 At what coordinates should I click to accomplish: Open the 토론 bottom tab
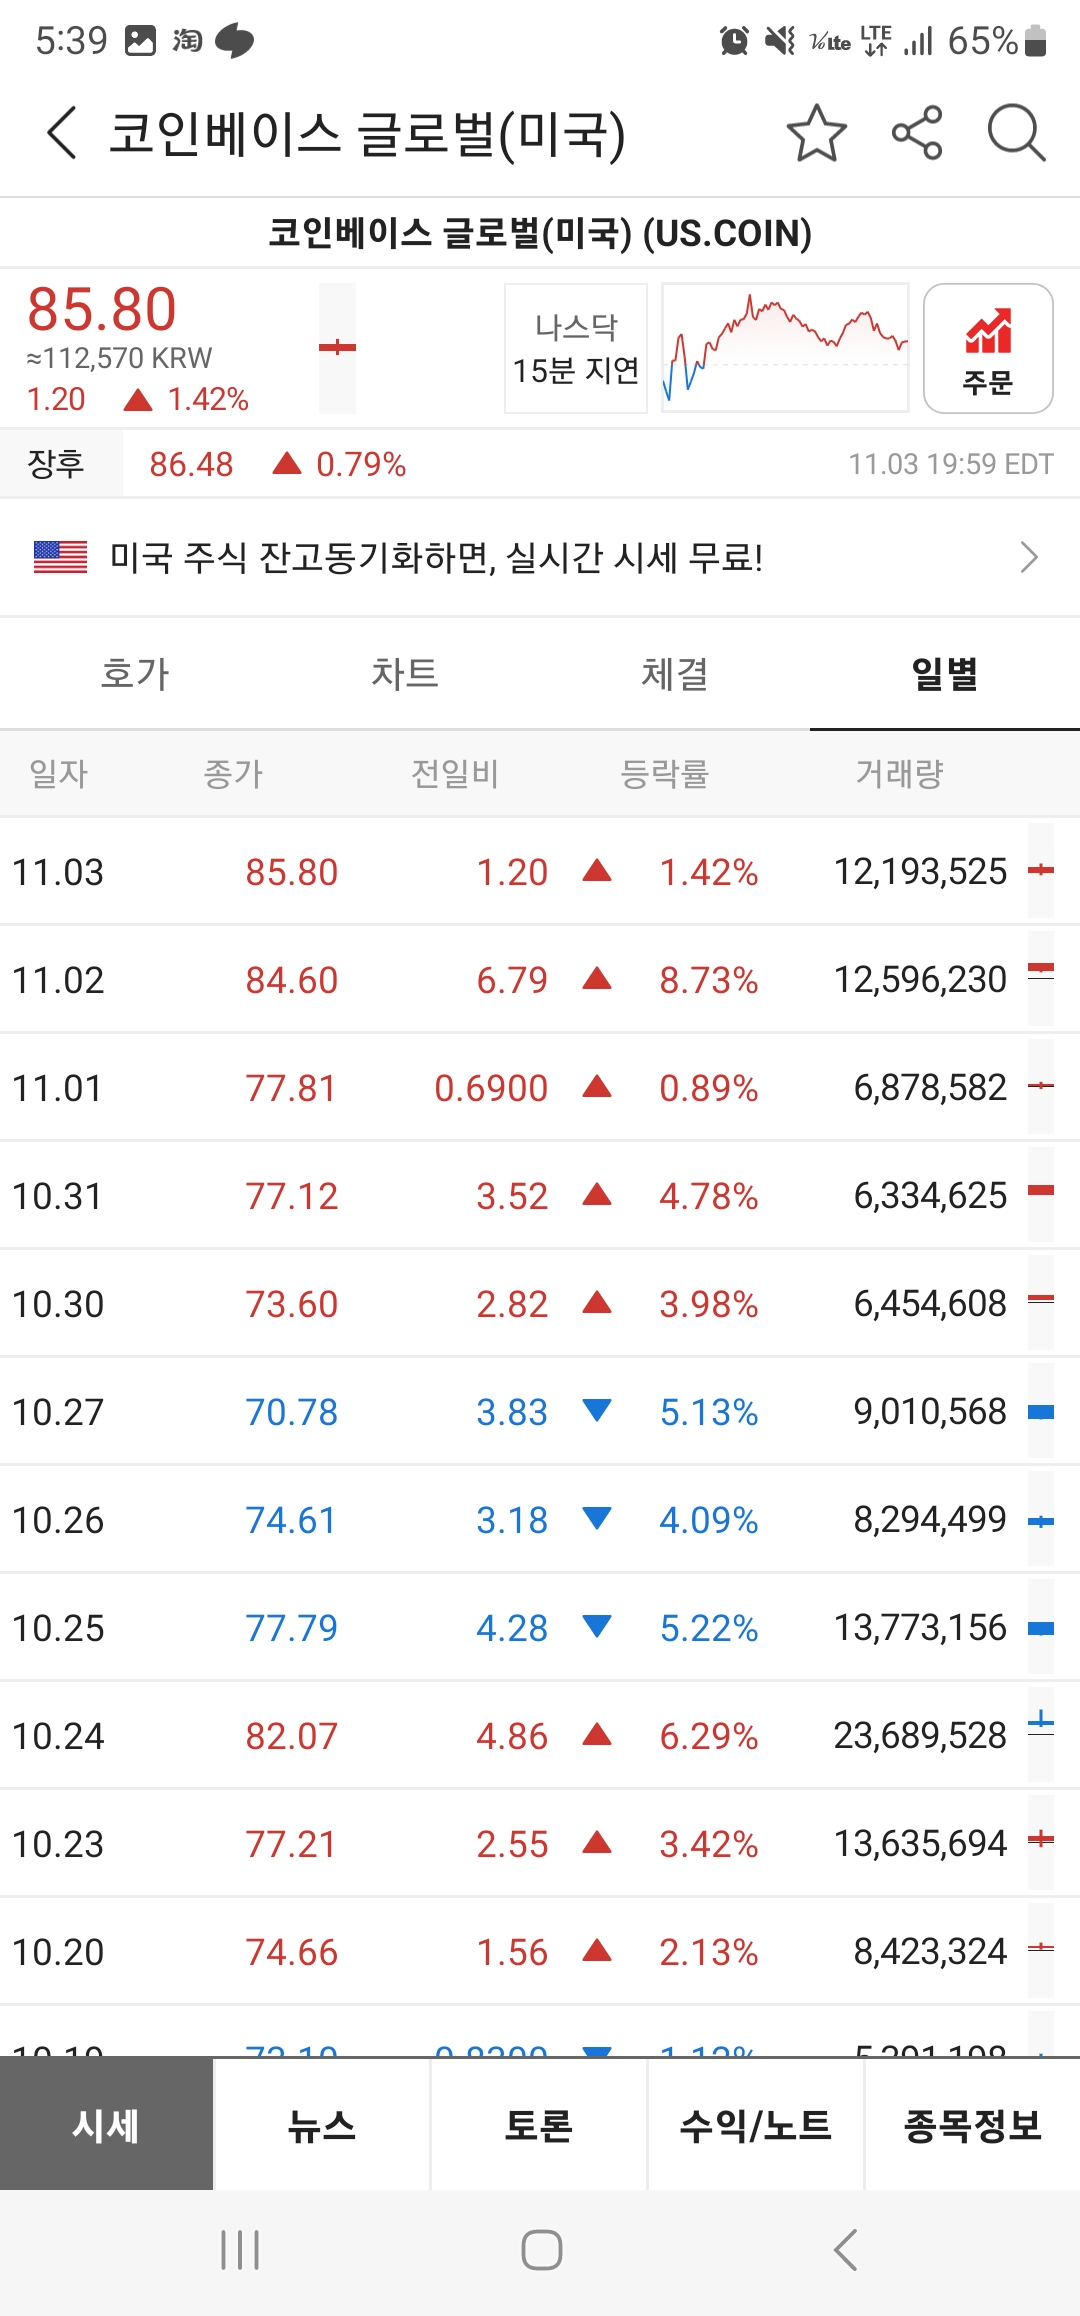tap(539, 2125)
